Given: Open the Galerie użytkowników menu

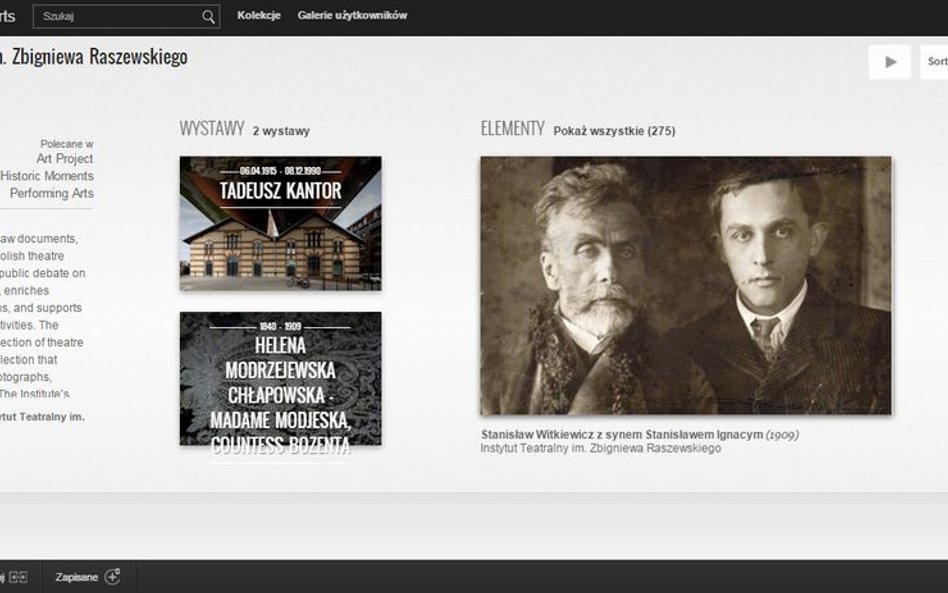Looking at the screenshot, I should coord(352,15).
